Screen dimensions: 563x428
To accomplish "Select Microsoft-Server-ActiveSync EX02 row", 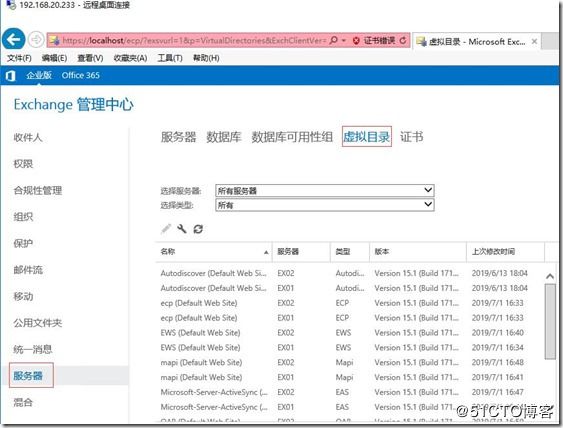I will click(349, 392).
